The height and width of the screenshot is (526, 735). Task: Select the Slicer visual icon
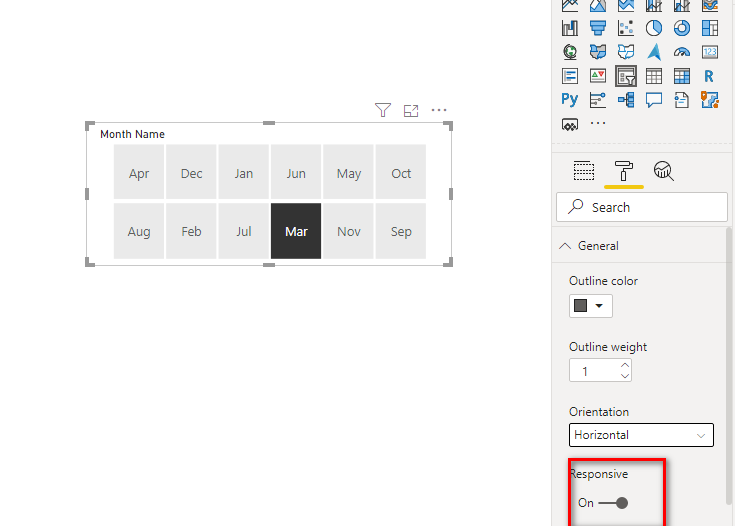626,76
